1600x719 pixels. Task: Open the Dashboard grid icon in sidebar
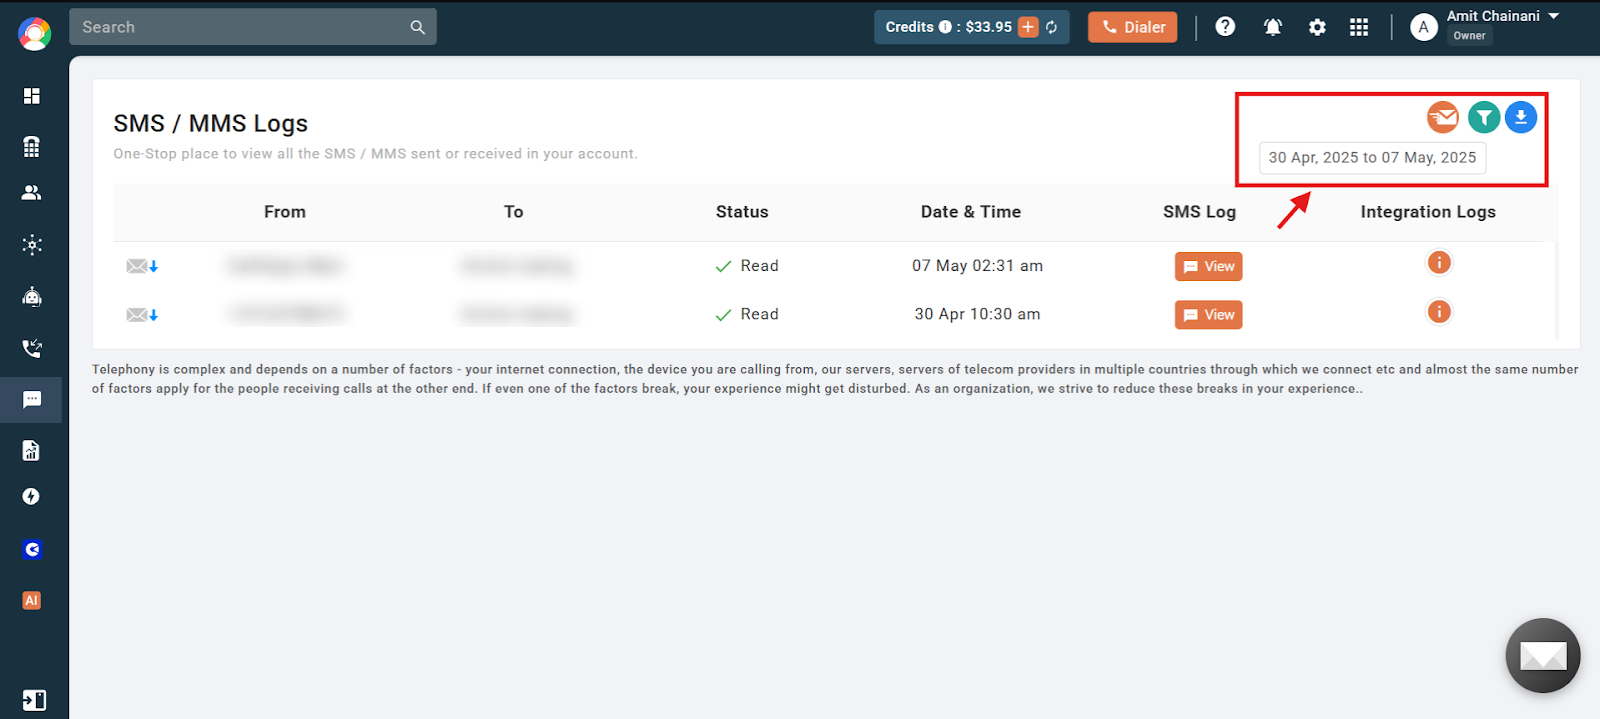coord(32,96)
